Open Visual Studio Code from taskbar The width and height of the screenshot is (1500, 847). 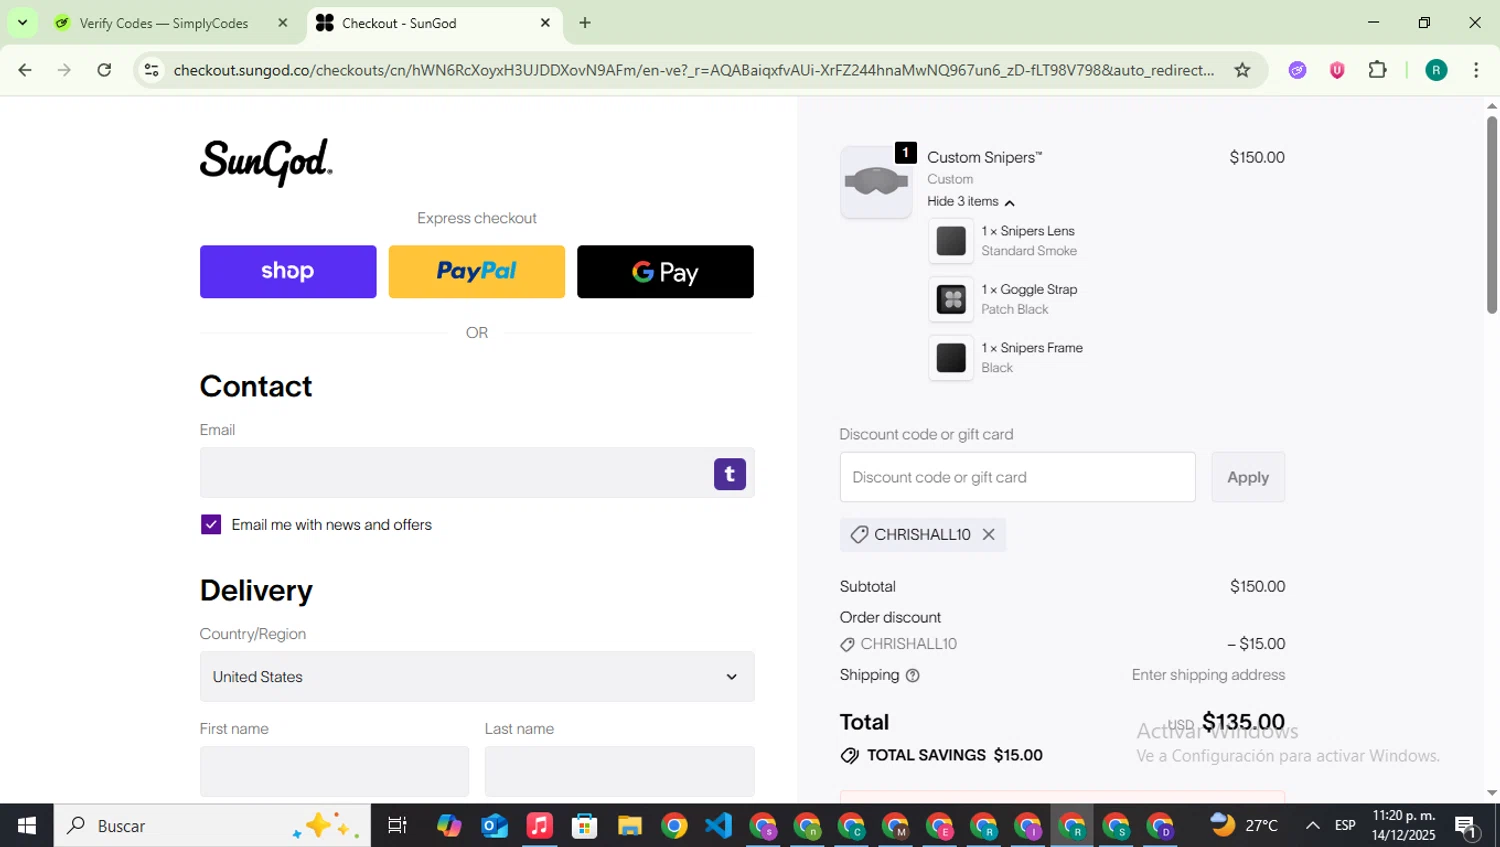click(x=718, y=826)
